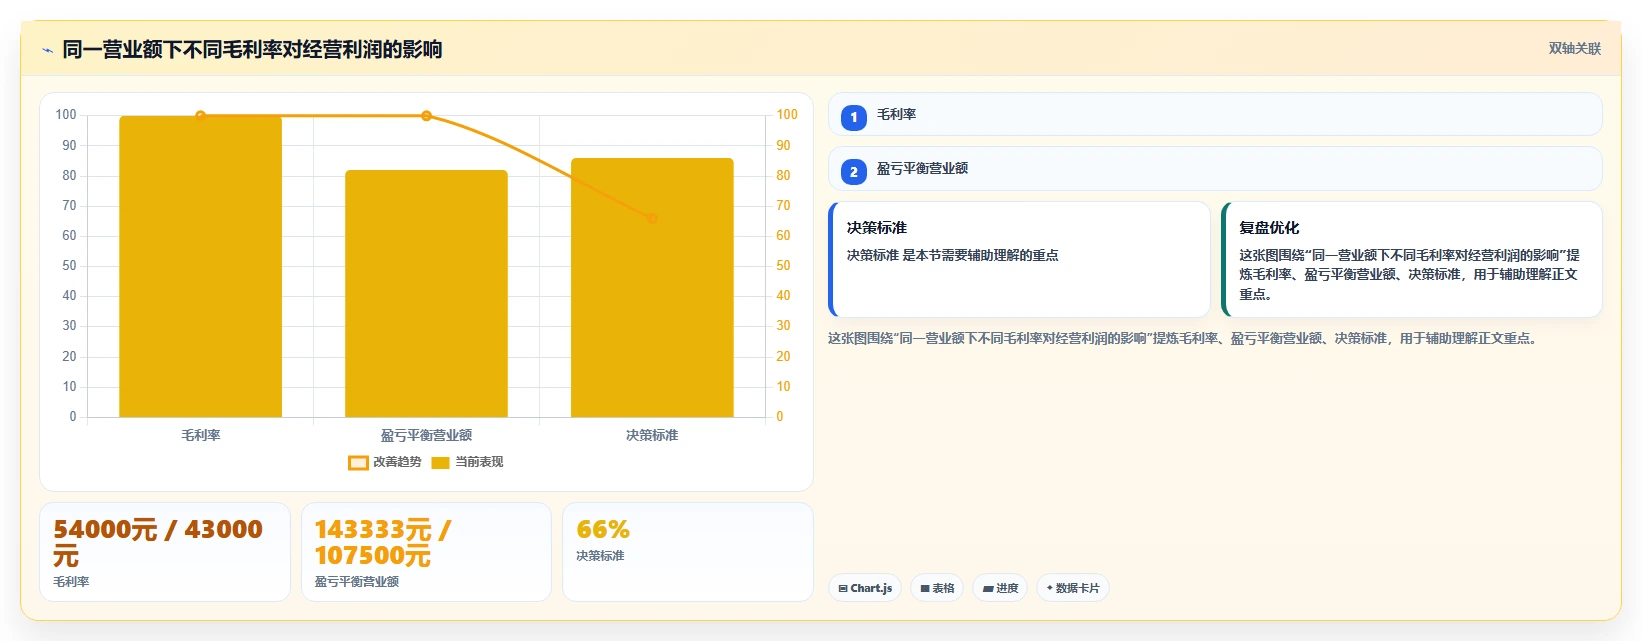Viewport: 1642px width, 641px height.
Task: Click trend line point above 盈亏平衡营业额
Action: coord(426,116)
